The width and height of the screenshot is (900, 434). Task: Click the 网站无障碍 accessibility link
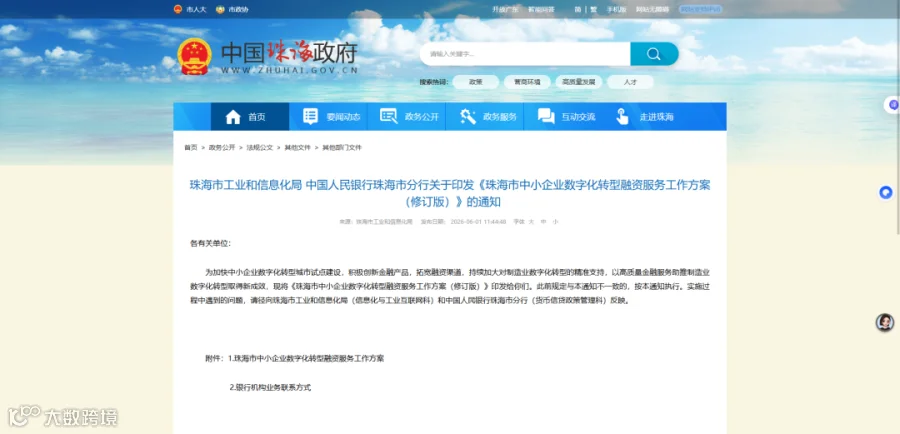(653, 9)
